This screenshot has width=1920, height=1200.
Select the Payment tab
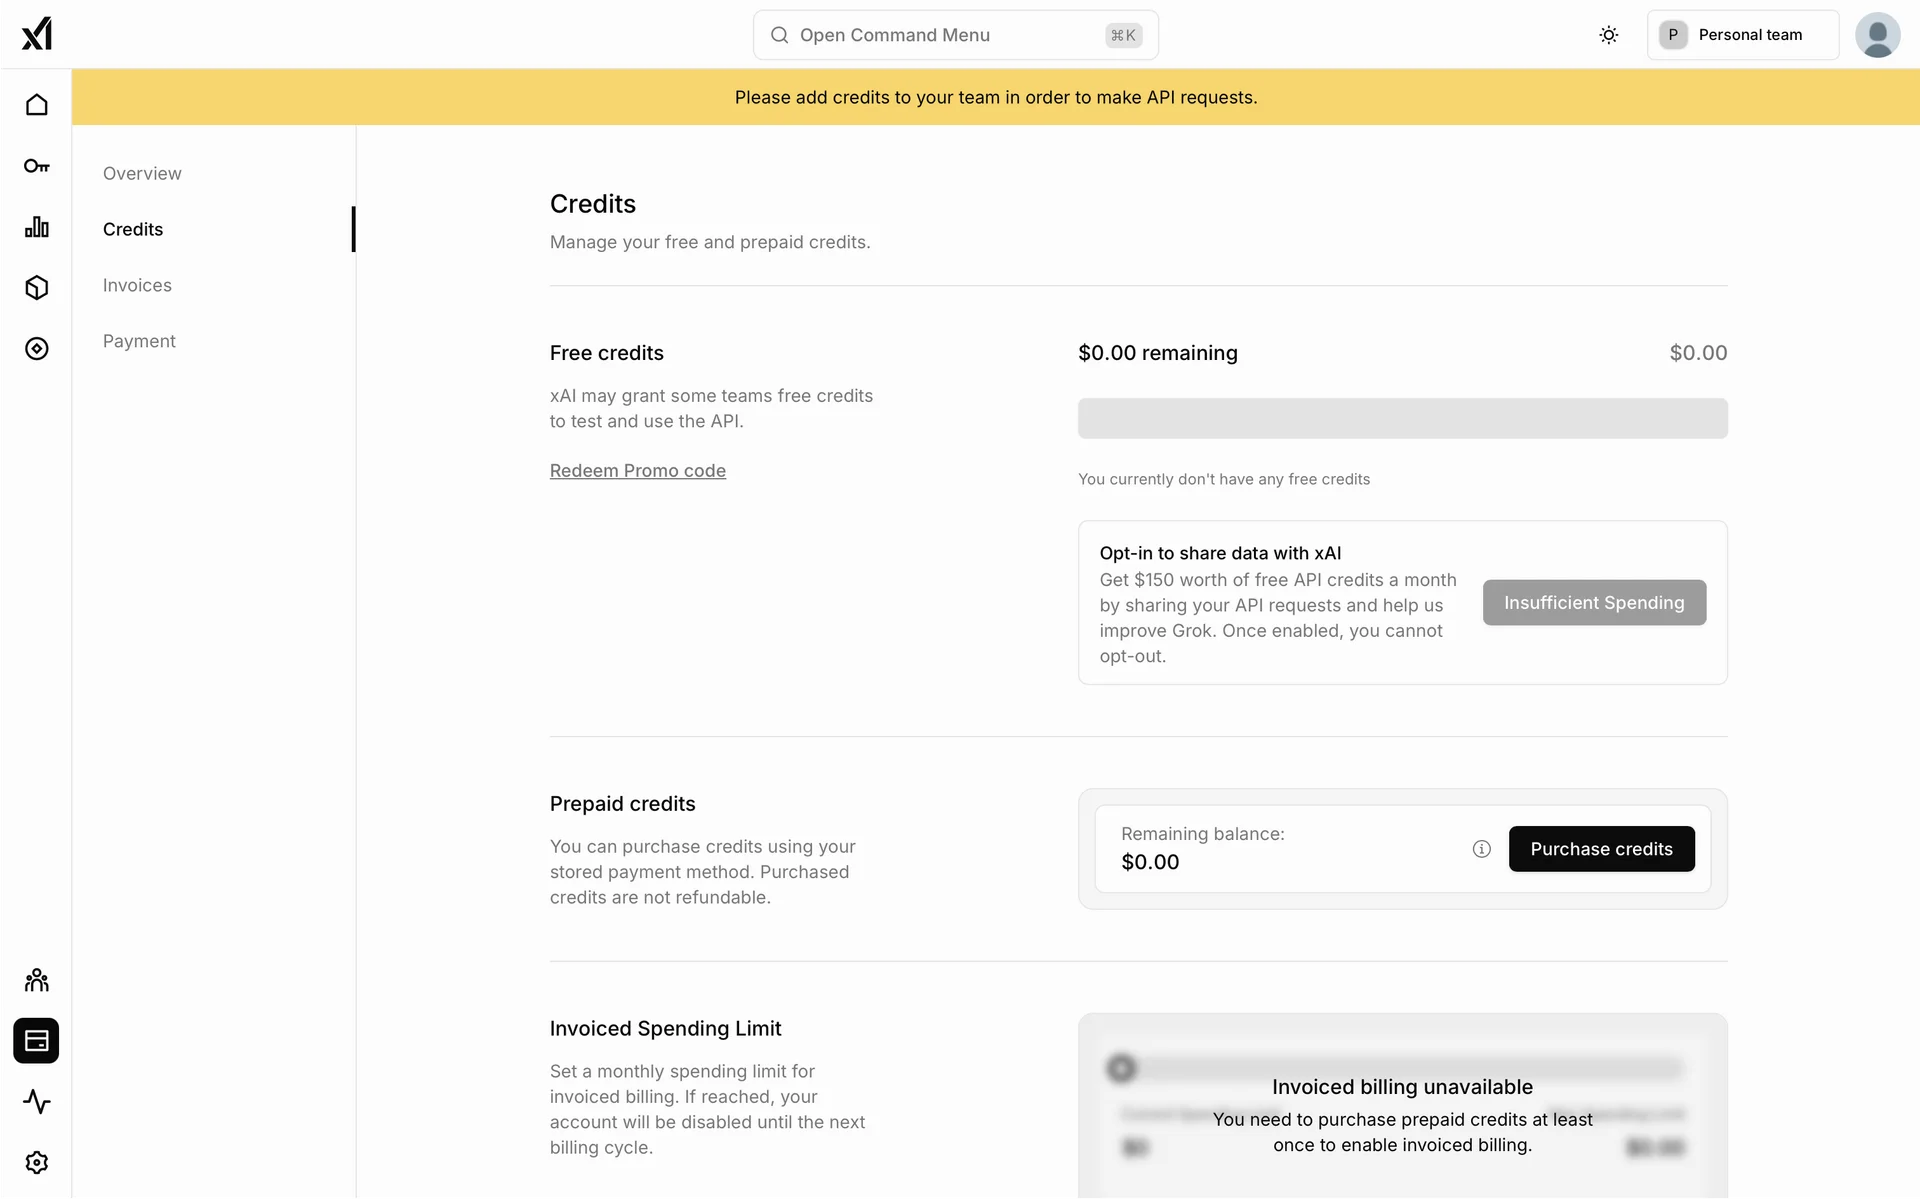click(139, 342)
